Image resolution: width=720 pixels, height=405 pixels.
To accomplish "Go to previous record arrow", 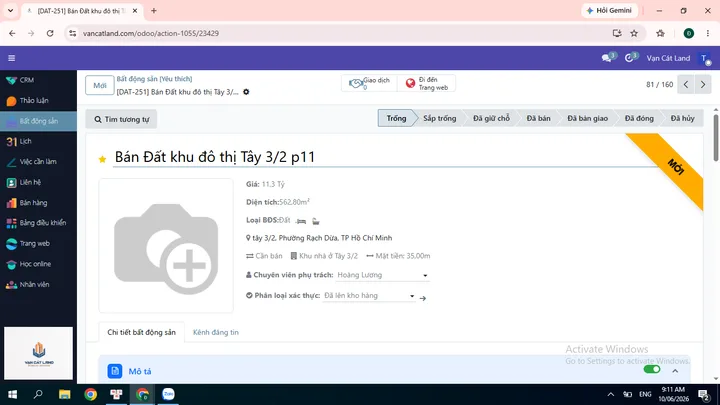I will click(x=686, y=84).
